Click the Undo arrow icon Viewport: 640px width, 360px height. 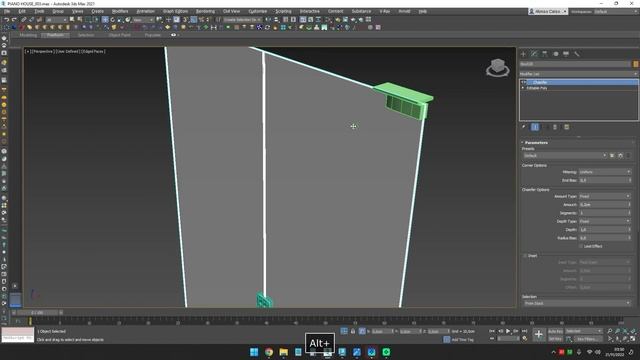pos(6,20)
